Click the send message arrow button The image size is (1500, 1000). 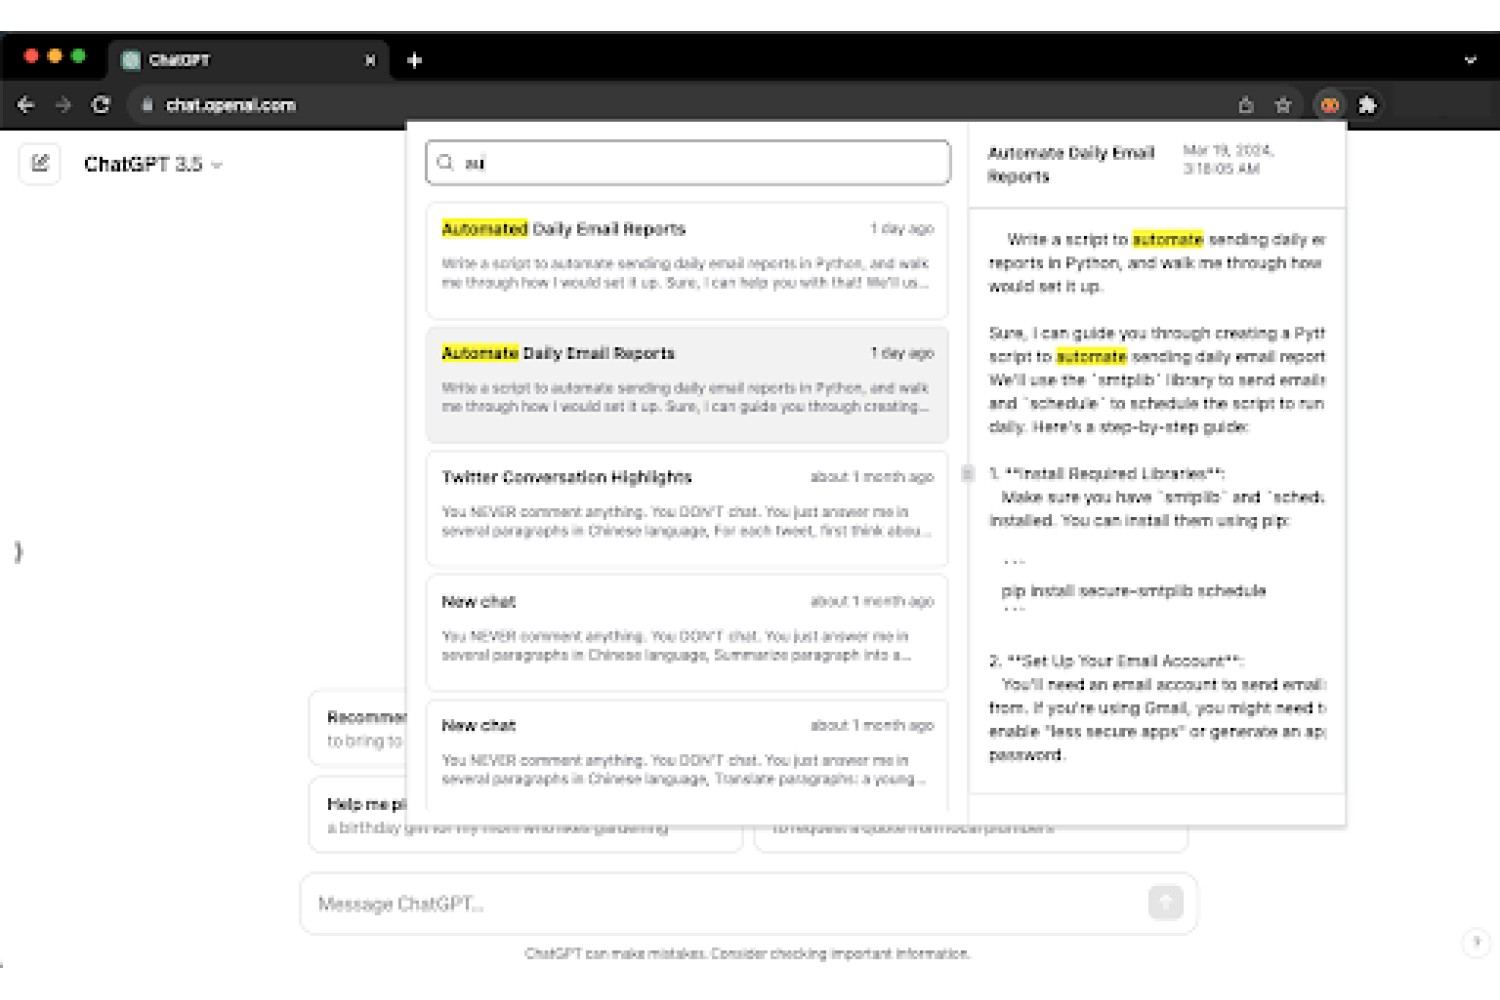click(x=1165, y=902)
